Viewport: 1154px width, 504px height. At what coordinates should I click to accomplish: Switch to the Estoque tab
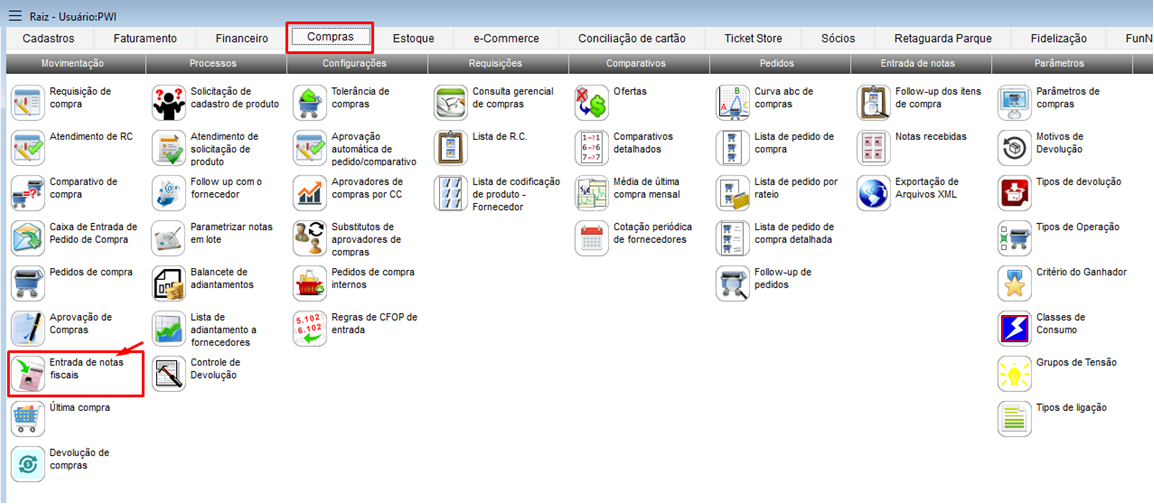(x=413, y=39)
